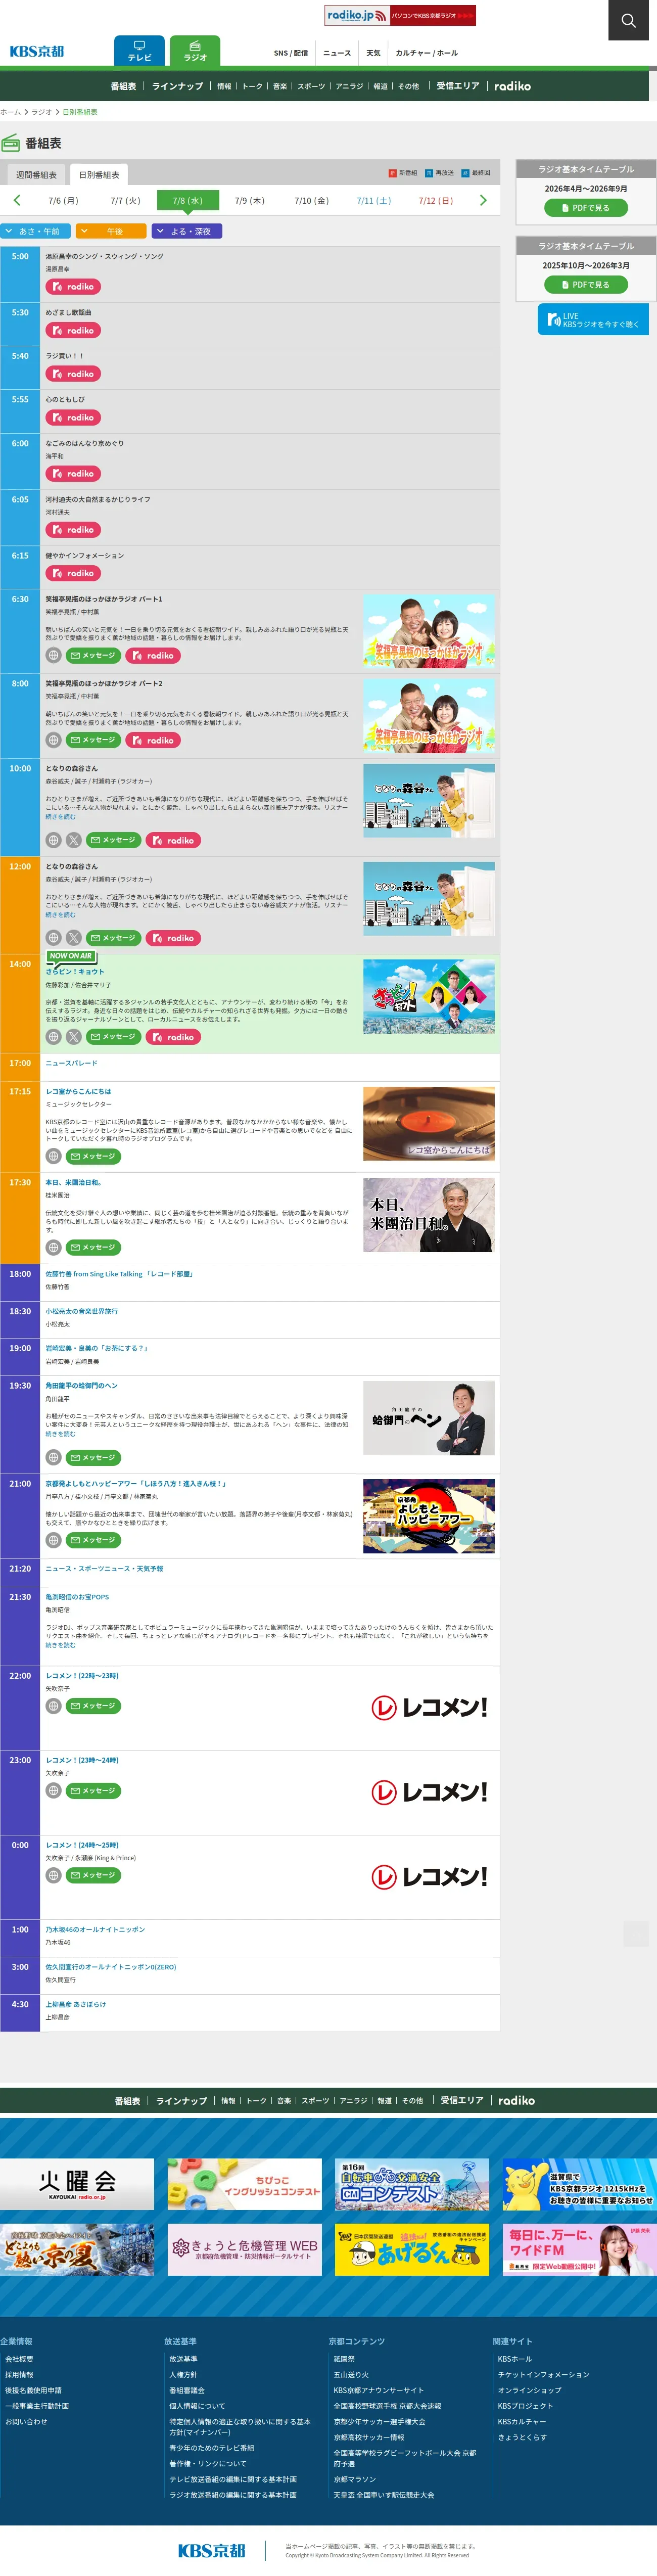Screen dimensions: 657x2576
Task: Select the 7/12 (日) date tab
Action: pos(435,201)
